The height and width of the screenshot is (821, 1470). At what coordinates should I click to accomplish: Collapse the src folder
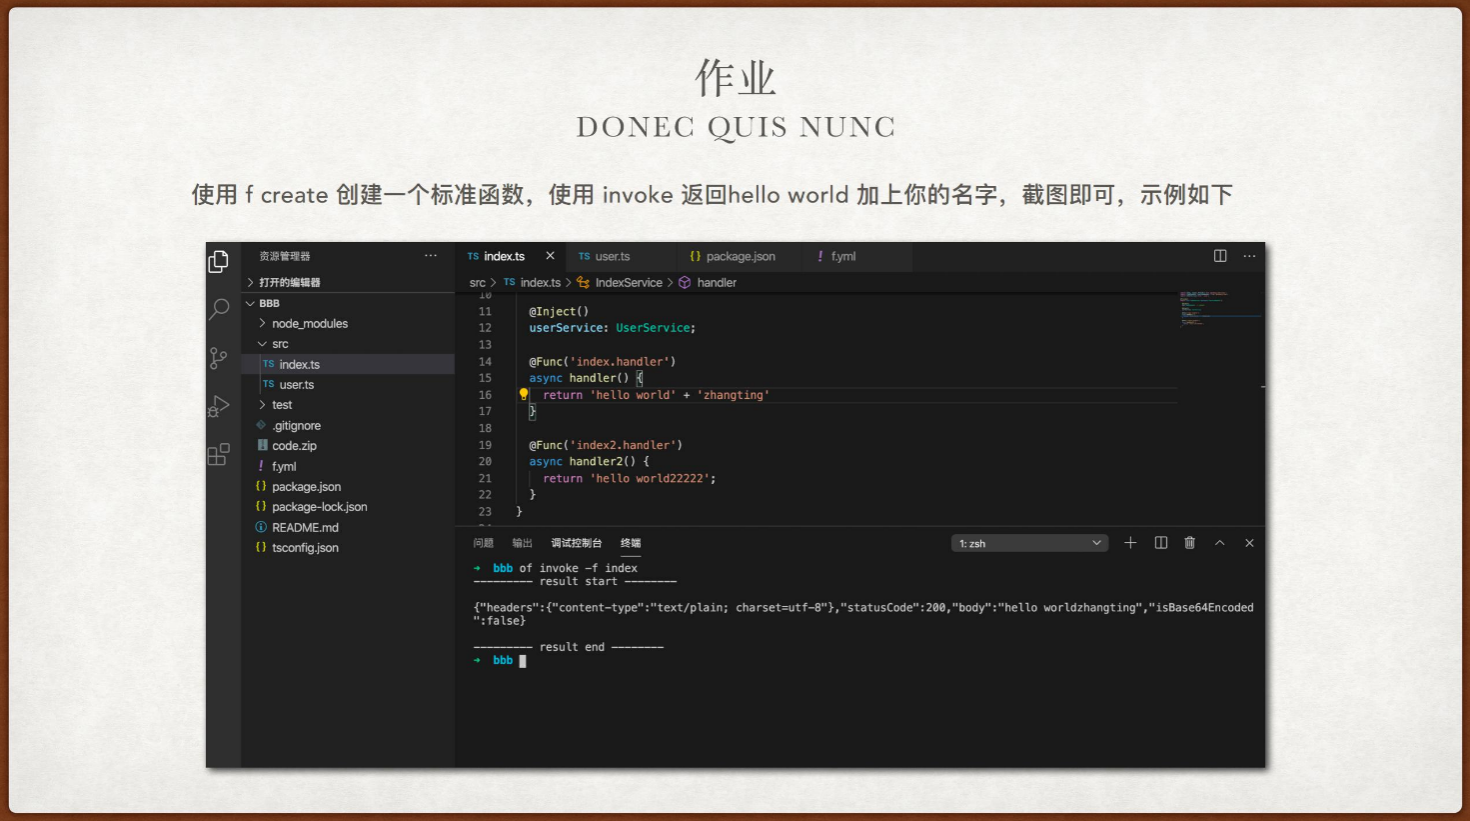[x=279, y=344]
